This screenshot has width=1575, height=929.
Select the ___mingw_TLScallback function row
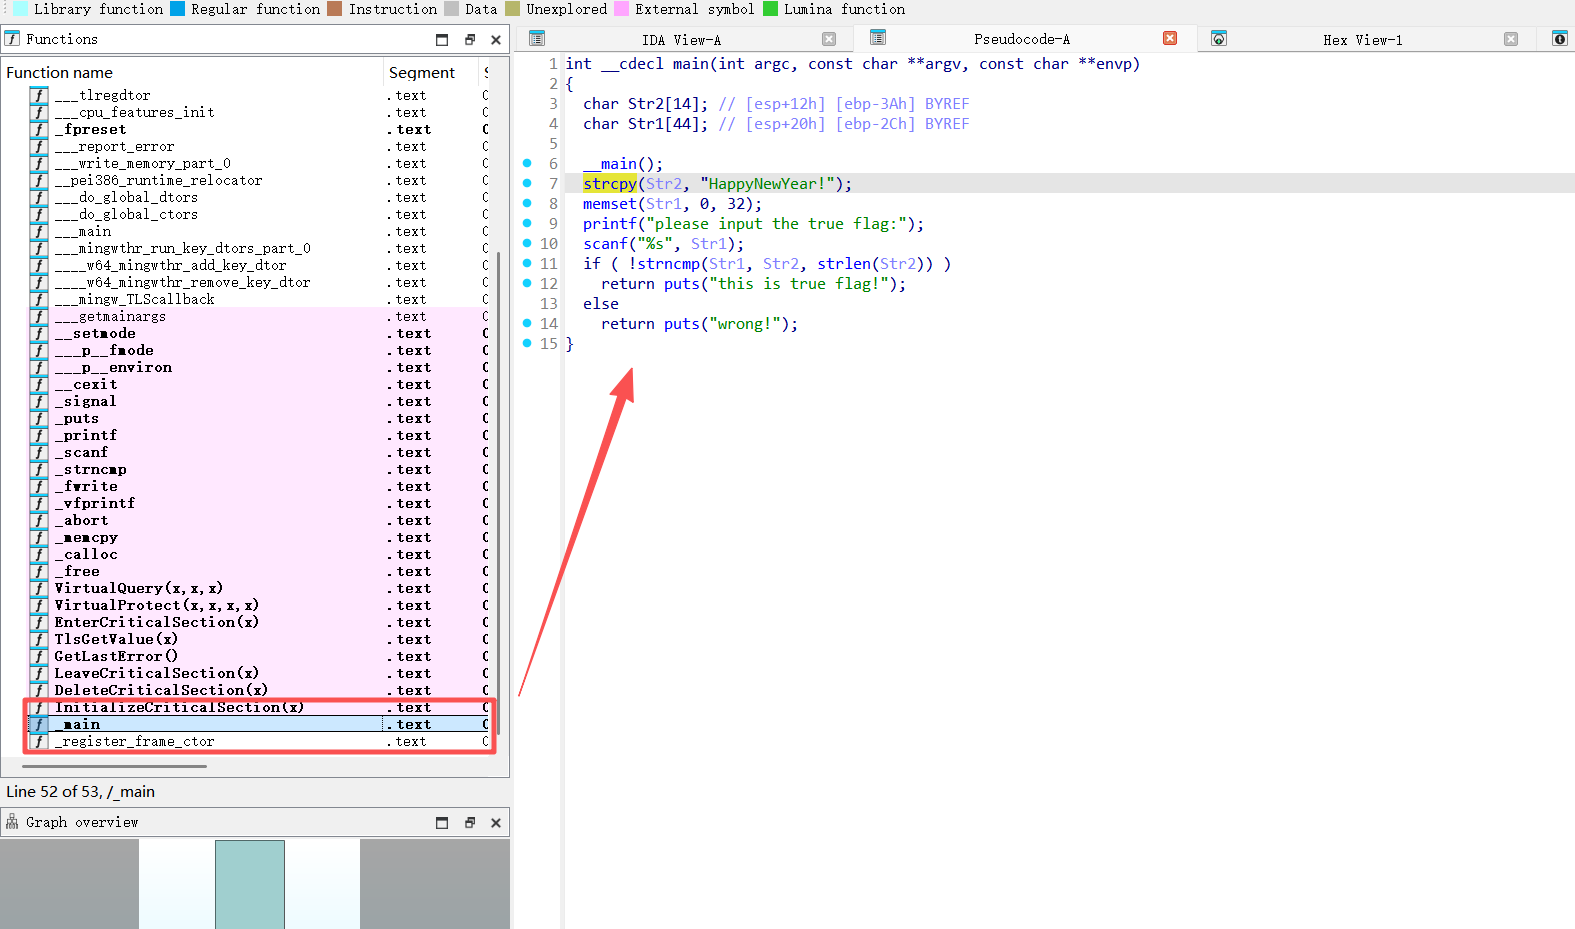pos(258,299)
